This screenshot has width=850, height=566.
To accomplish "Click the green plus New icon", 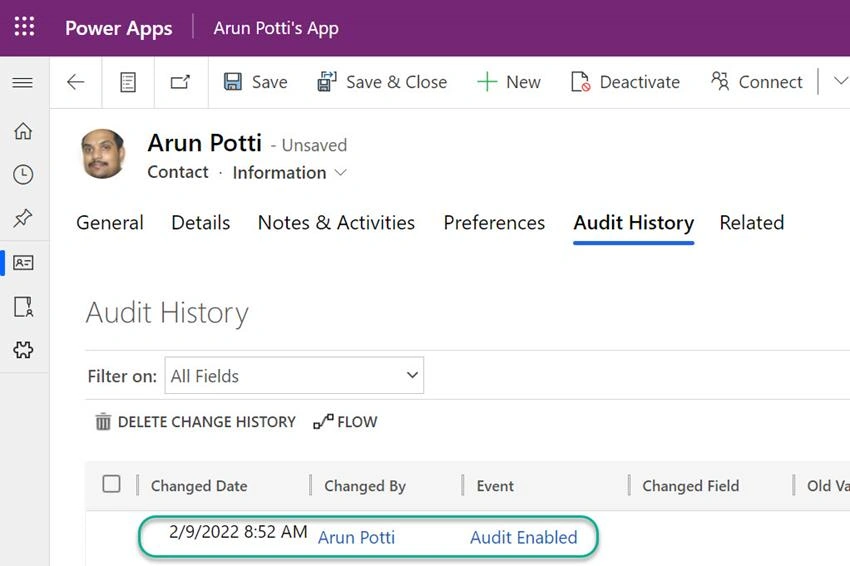I will (487, 82).
